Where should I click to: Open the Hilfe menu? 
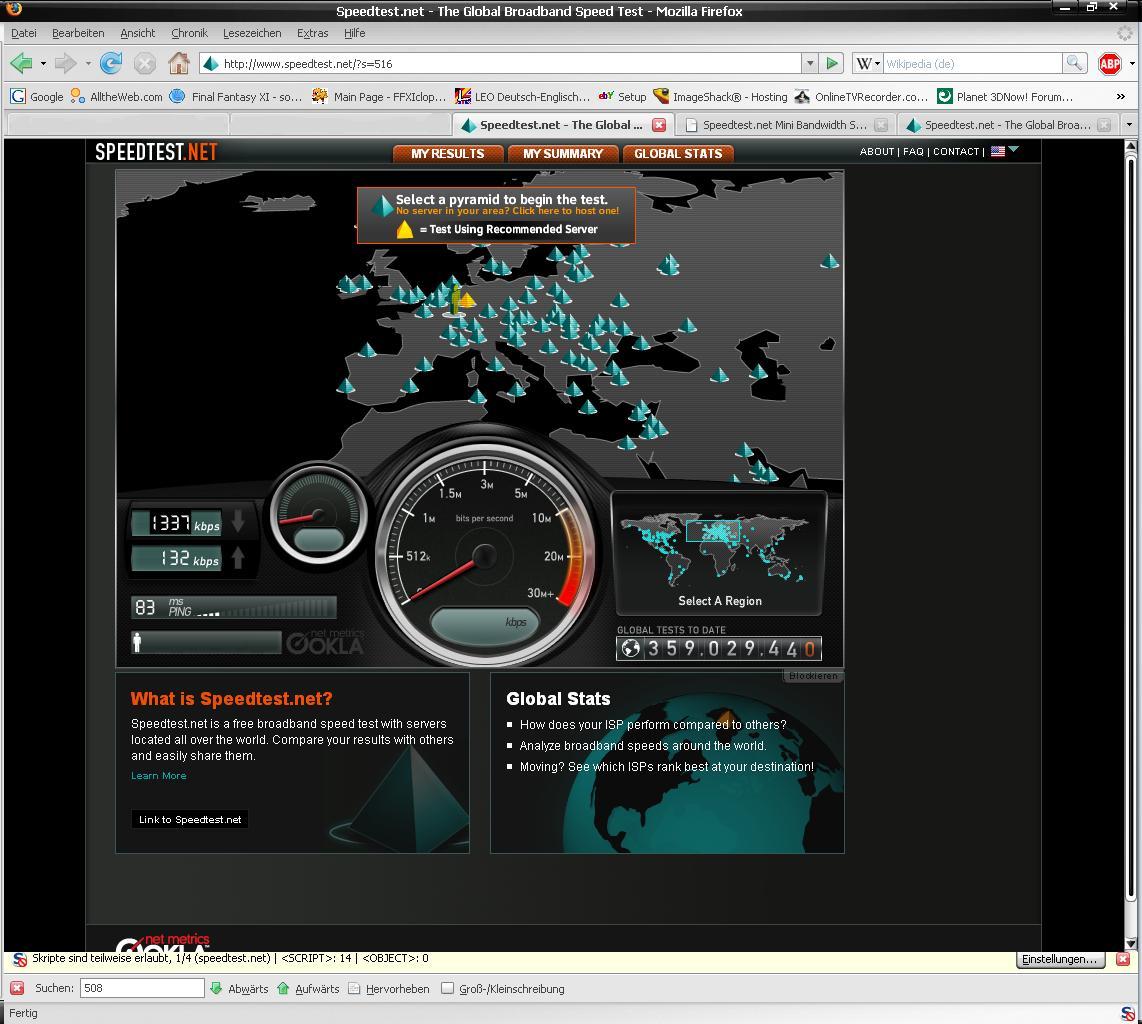355,33
